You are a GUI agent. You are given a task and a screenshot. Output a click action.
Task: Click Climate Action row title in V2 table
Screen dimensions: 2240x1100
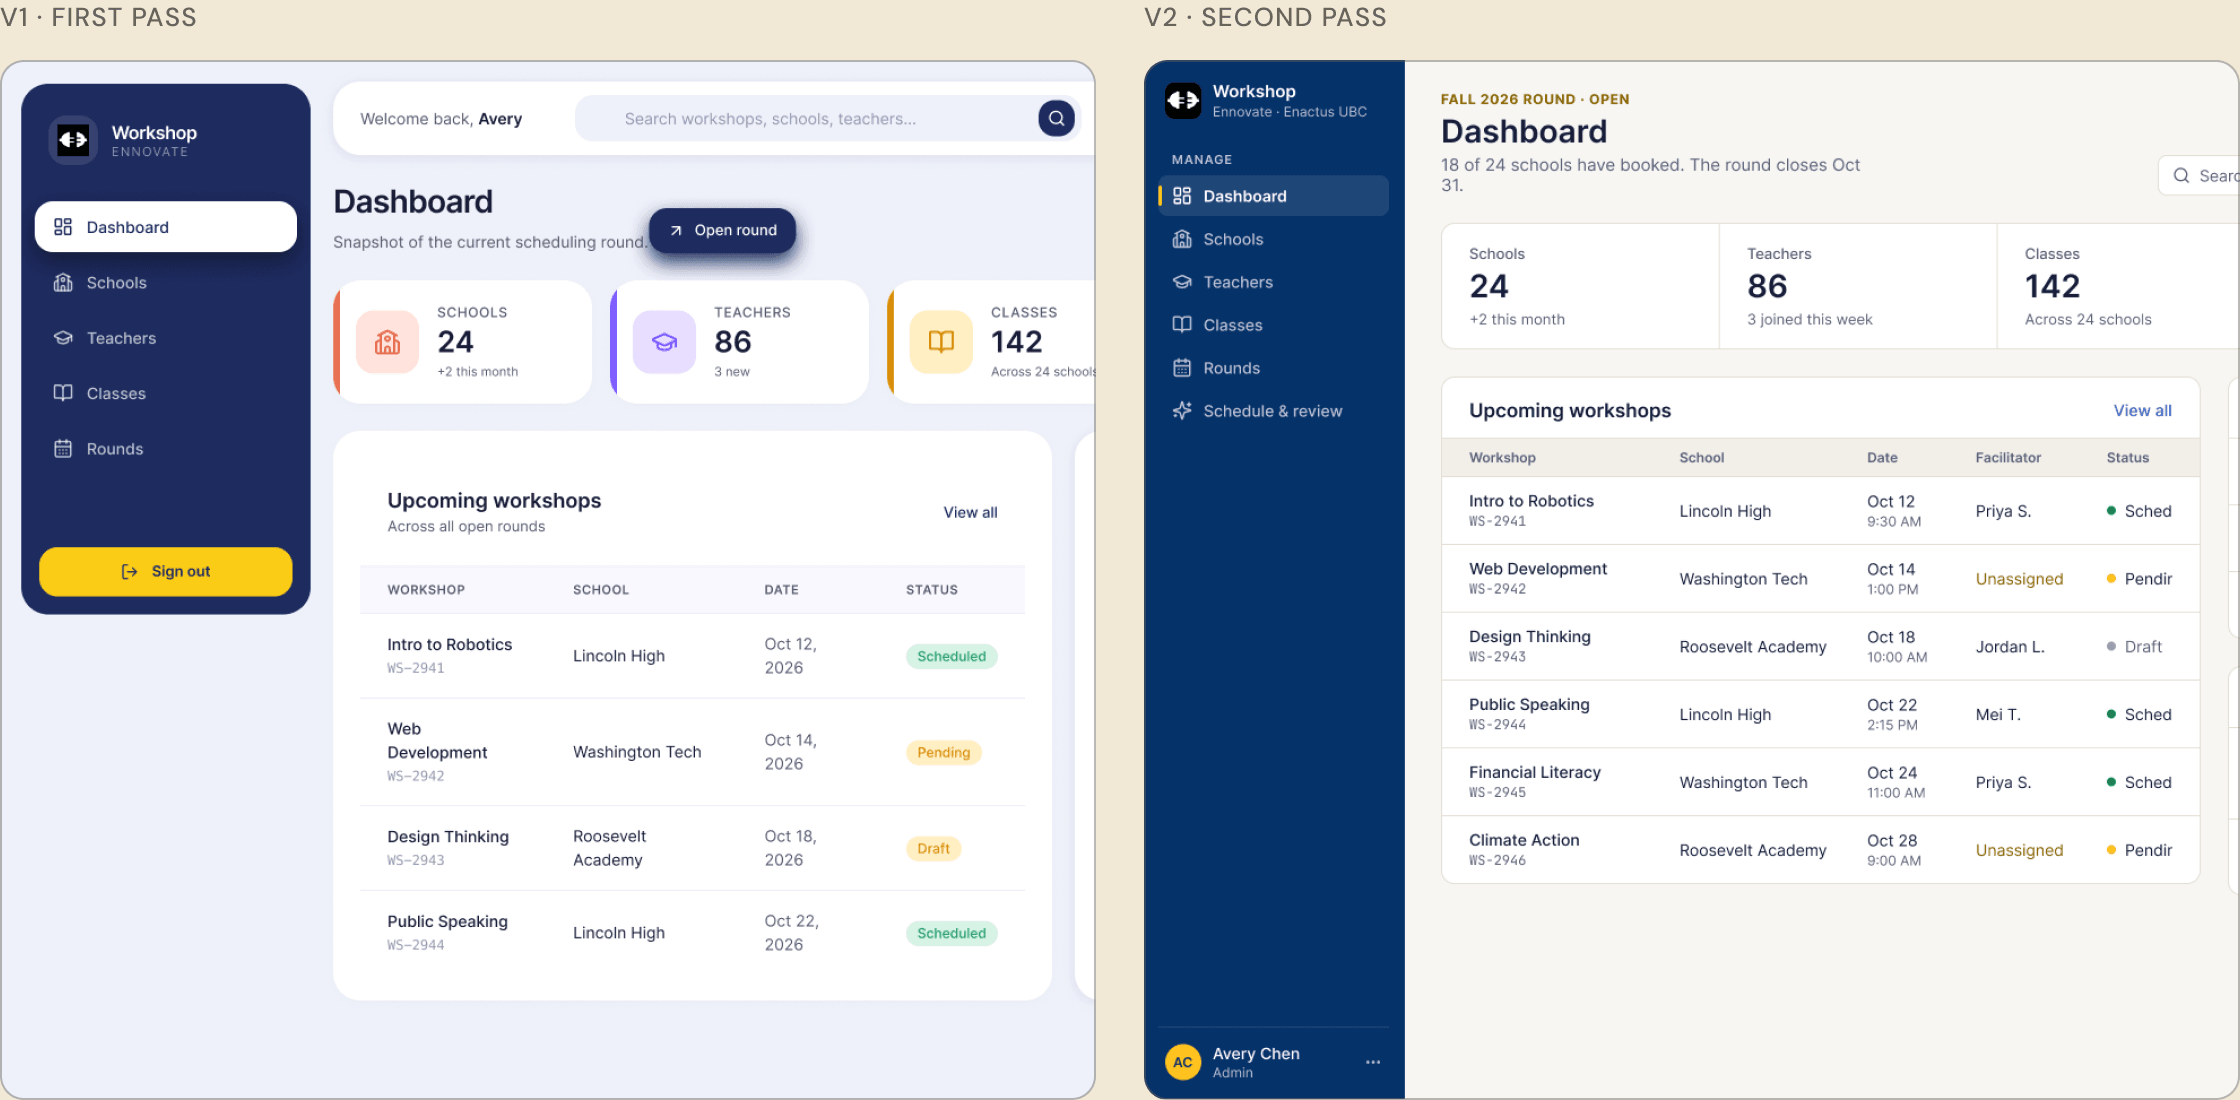click(x=1524, y=840)
